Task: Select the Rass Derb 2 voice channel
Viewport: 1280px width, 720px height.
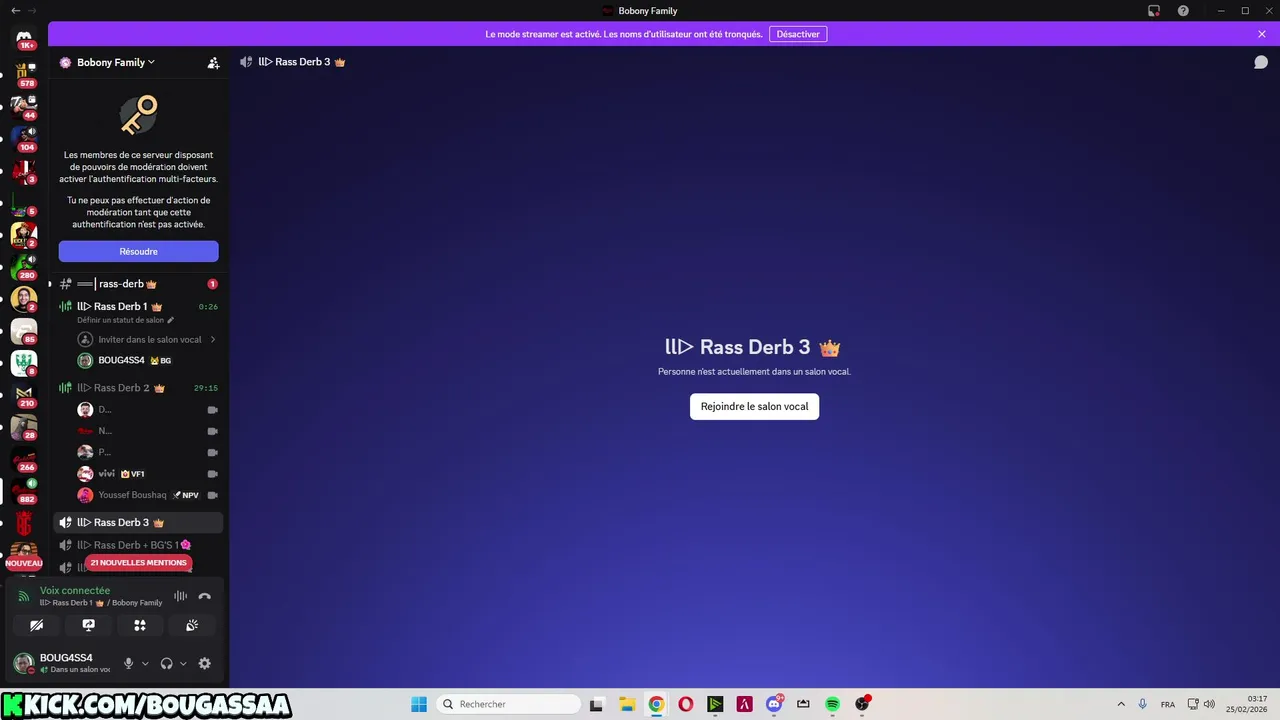Action: click(x=138, y=388)
